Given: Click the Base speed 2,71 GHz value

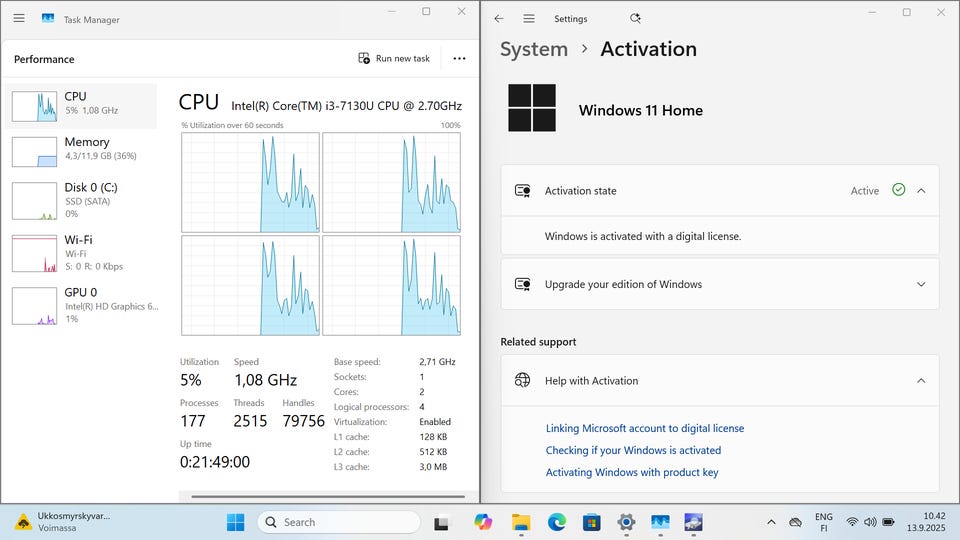Looking at the screenshot, I should pos(437,362).
